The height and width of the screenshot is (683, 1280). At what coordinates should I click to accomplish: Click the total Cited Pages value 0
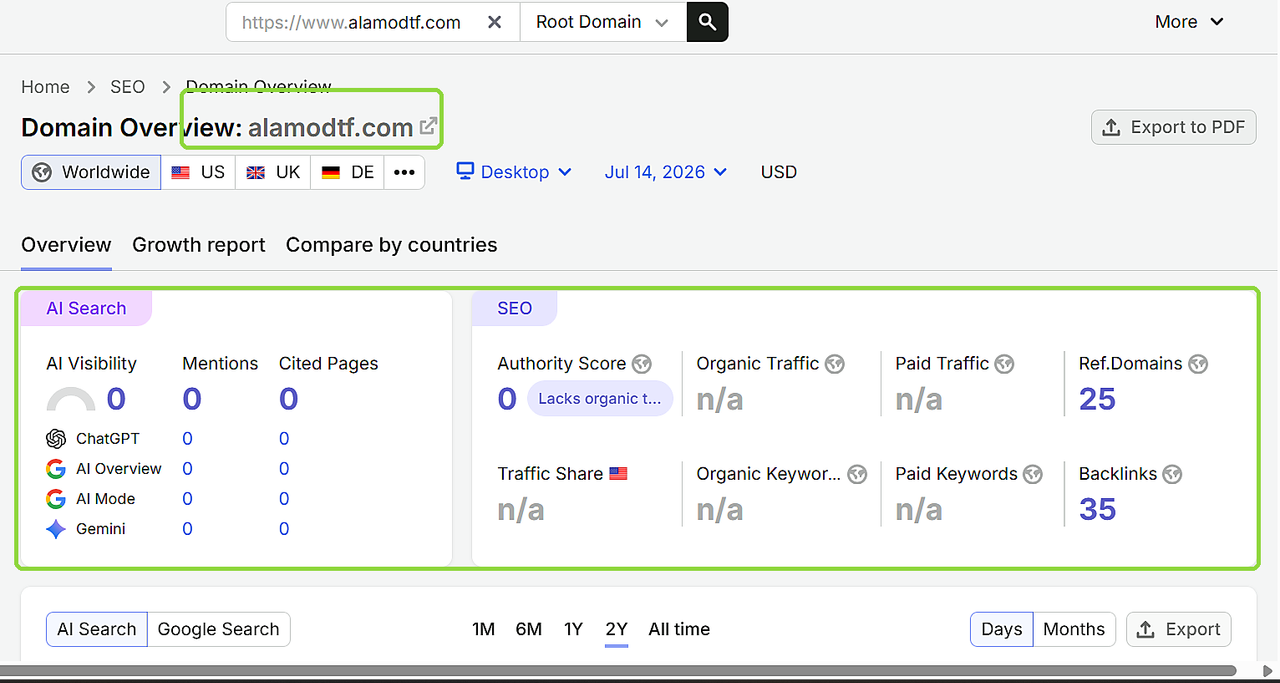tap(289, 400)
